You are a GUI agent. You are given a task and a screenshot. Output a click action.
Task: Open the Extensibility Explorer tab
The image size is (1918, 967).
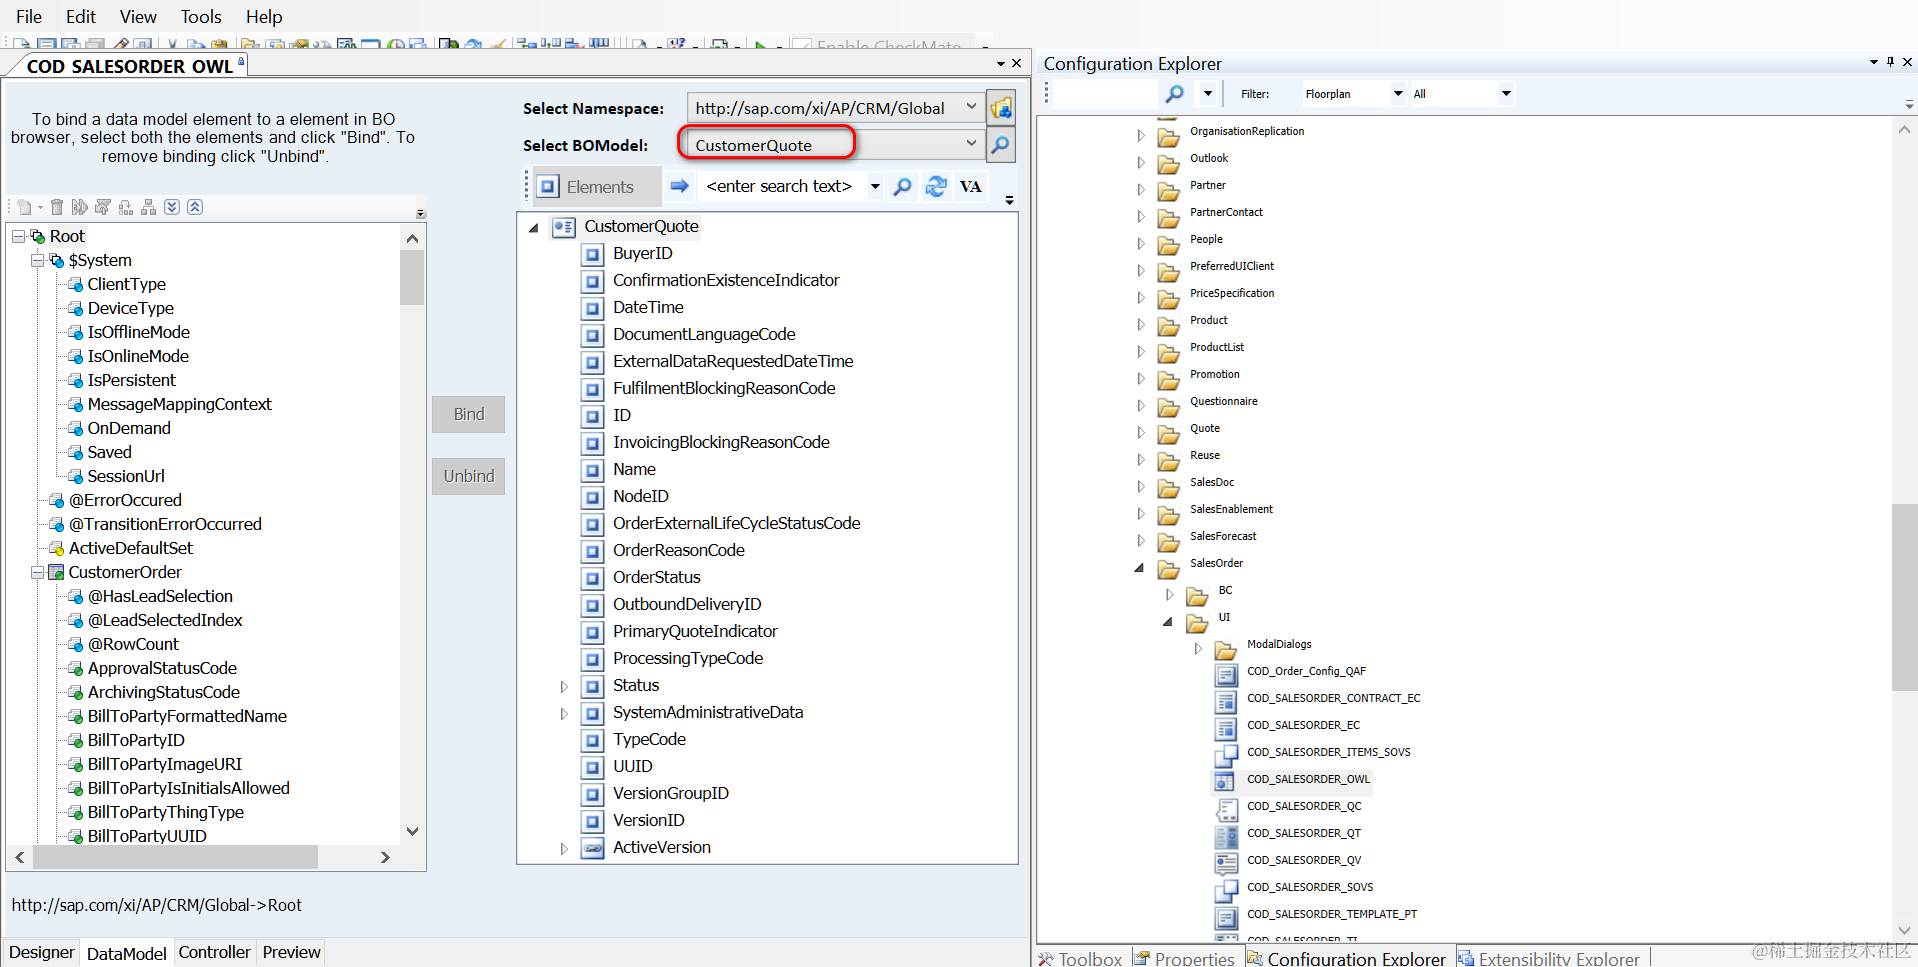(x=1549, y=958)
